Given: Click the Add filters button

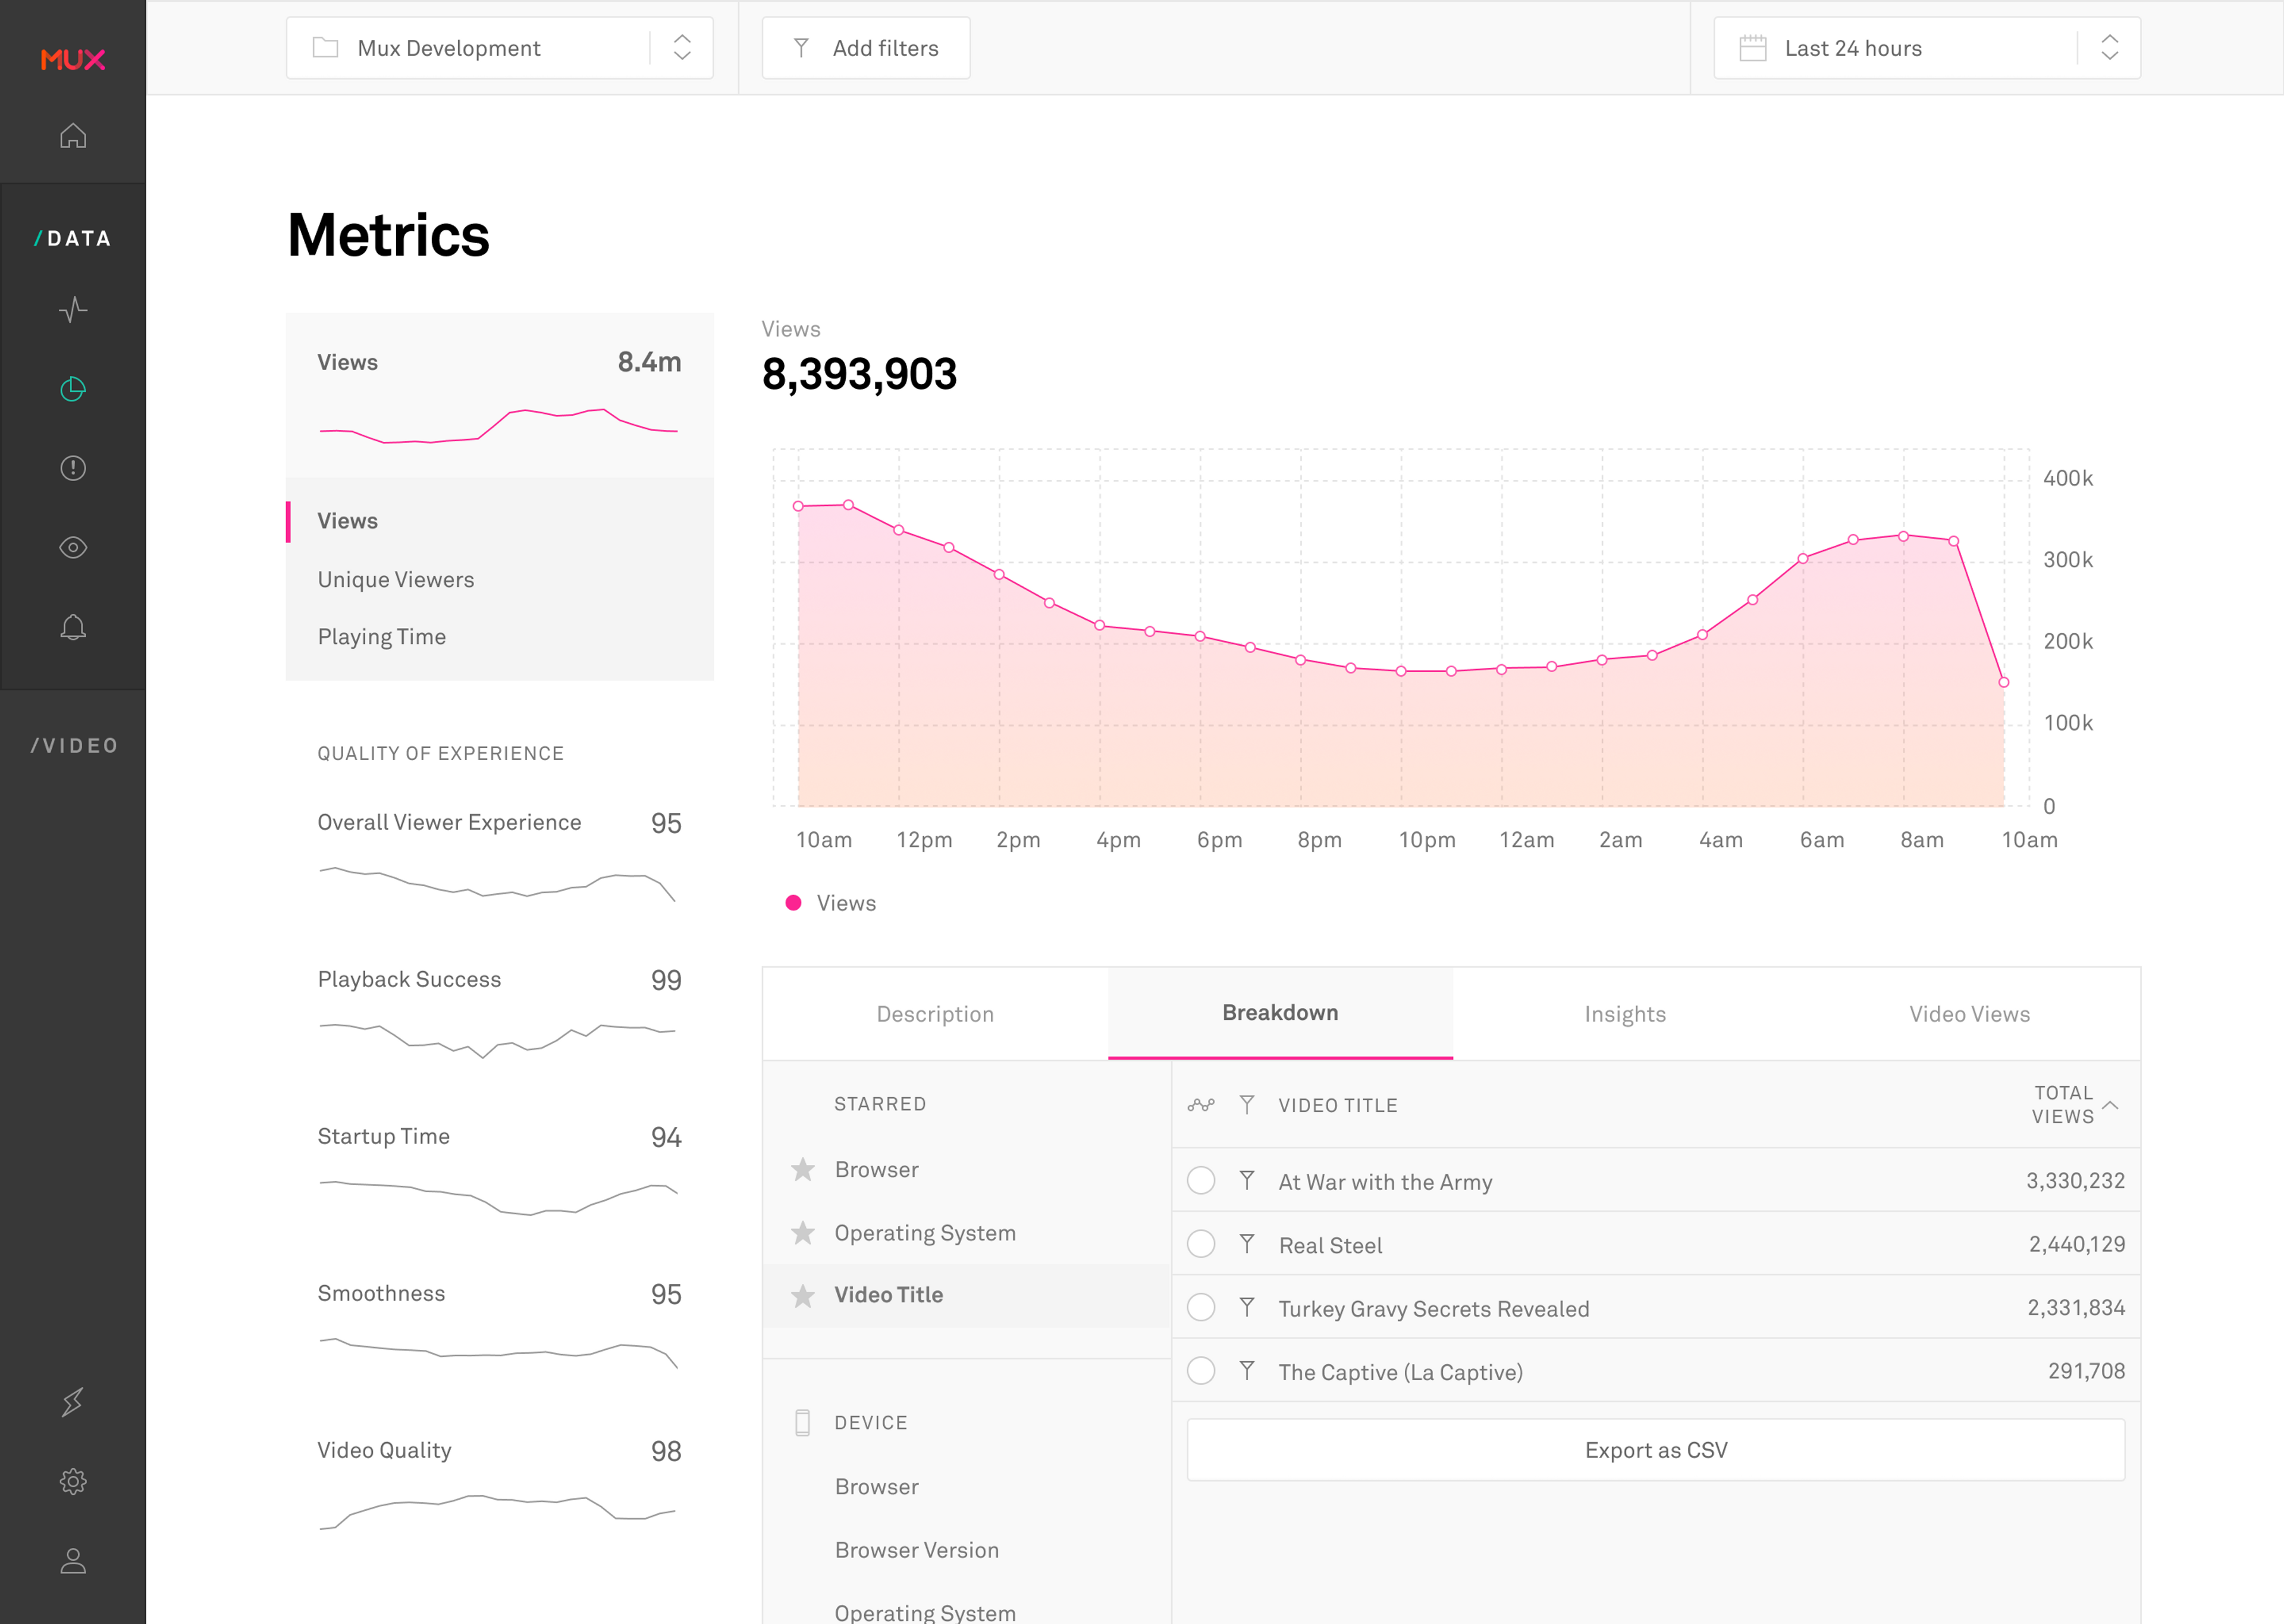Looking at the screenshot, I should point(866,48).
